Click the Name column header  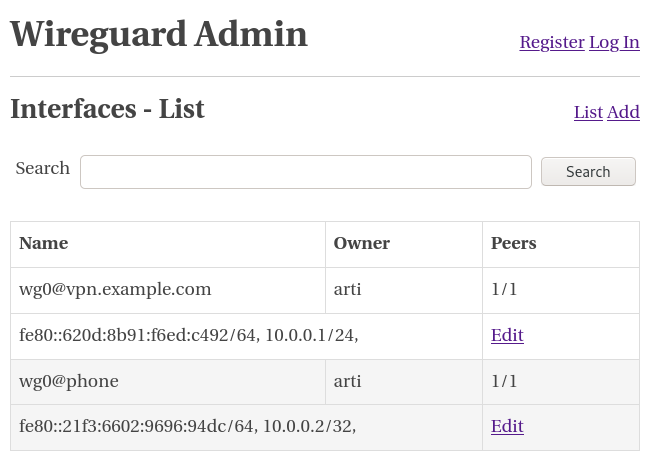pyautogui.click(x=44, y=243)
